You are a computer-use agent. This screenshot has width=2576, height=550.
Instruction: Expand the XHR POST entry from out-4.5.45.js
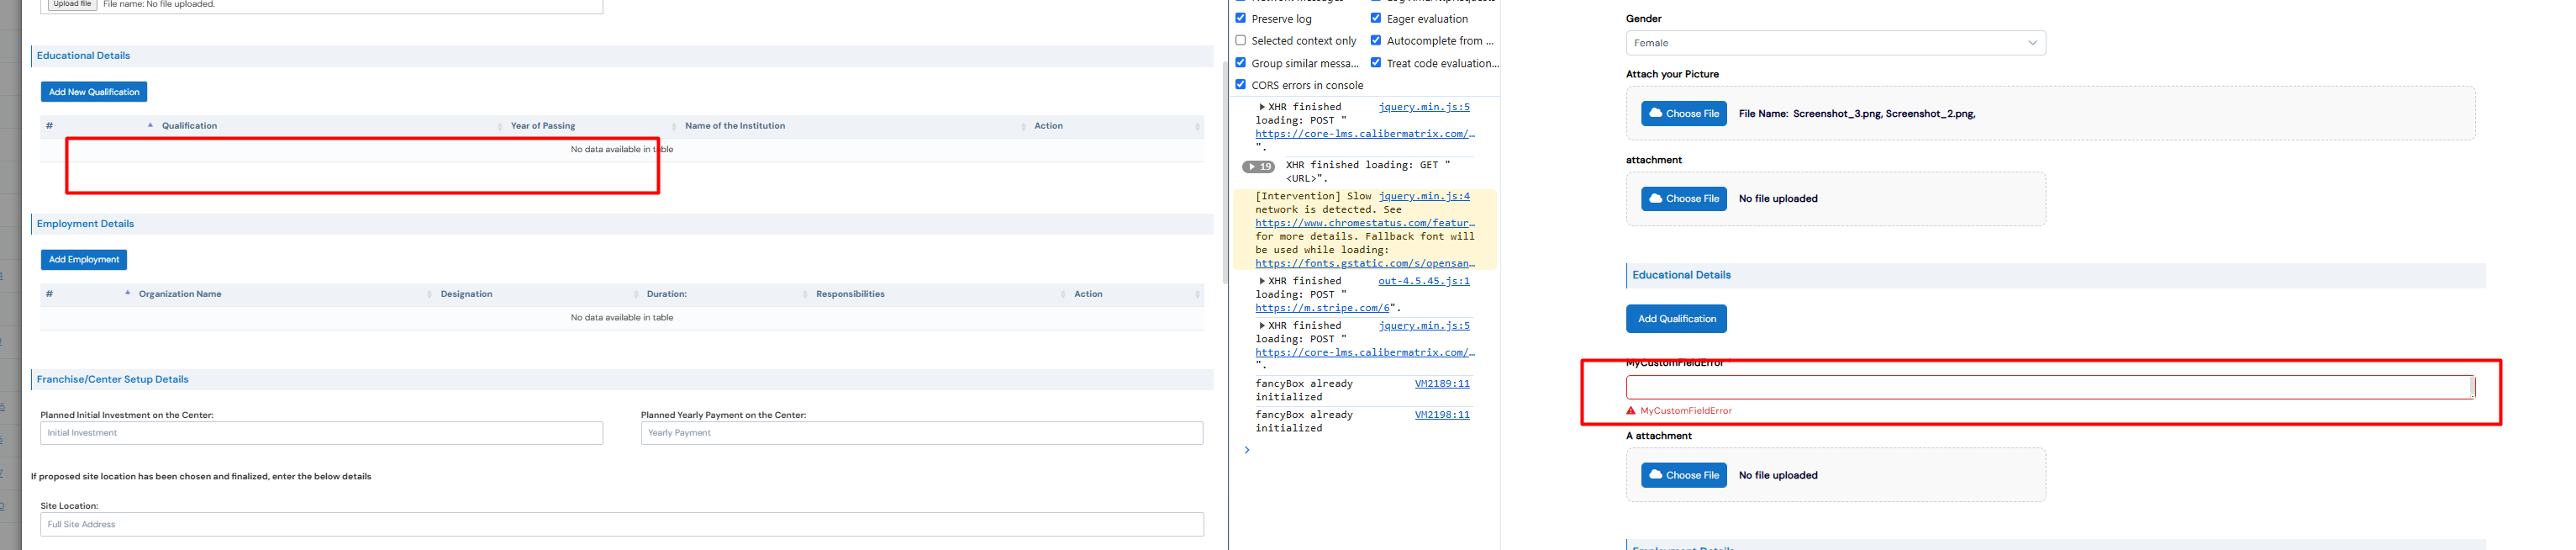pyautogui.click(x=1262, y=281)
